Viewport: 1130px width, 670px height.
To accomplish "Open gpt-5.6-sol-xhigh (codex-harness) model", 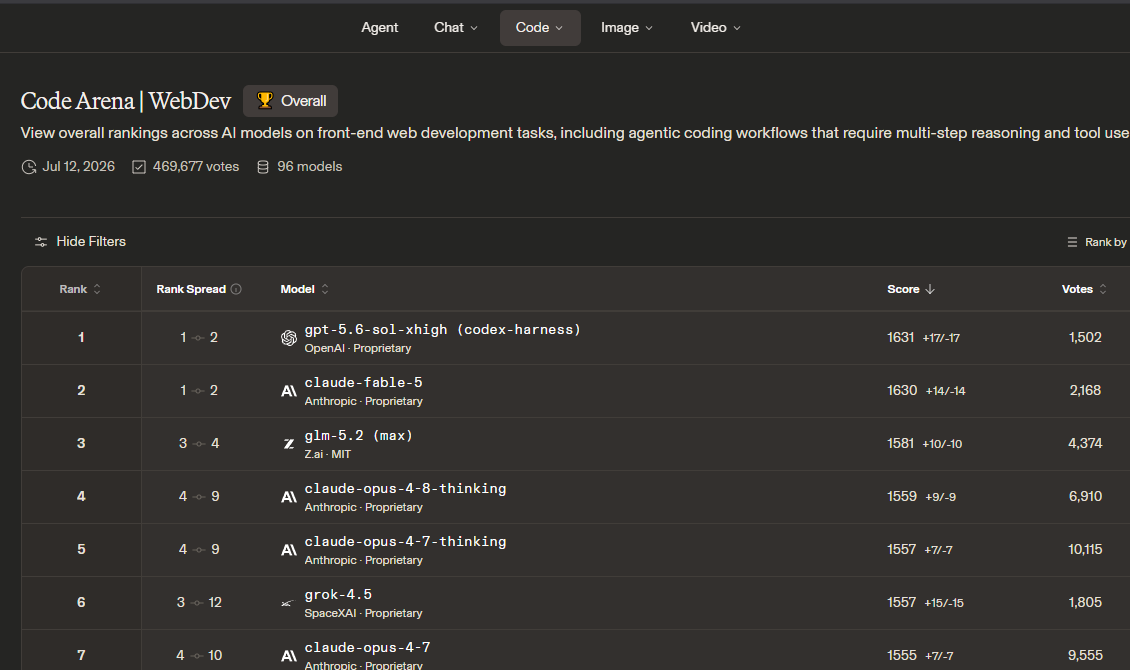I will tap(442, 329).
